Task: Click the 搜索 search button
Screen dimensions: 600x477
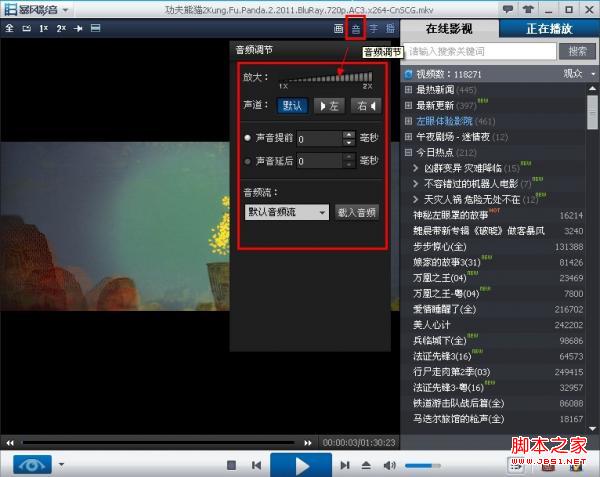Action: (577, 51)
